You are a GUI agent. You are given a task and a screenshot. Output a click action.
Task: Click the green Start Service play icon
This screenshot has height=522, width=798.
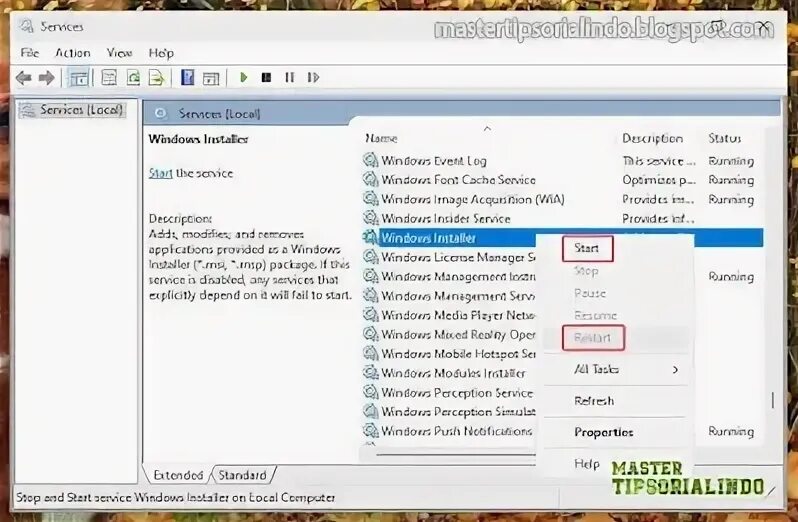pos(243,77)
